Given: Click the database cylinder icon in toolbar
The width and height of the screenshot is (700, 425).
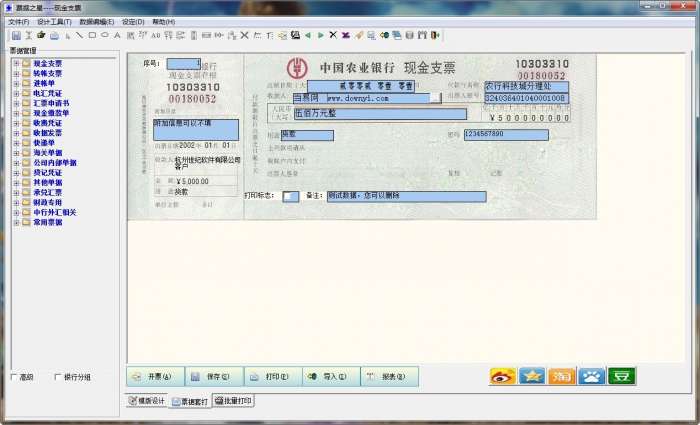Looking at the screenshot, I should coord(409,35).
